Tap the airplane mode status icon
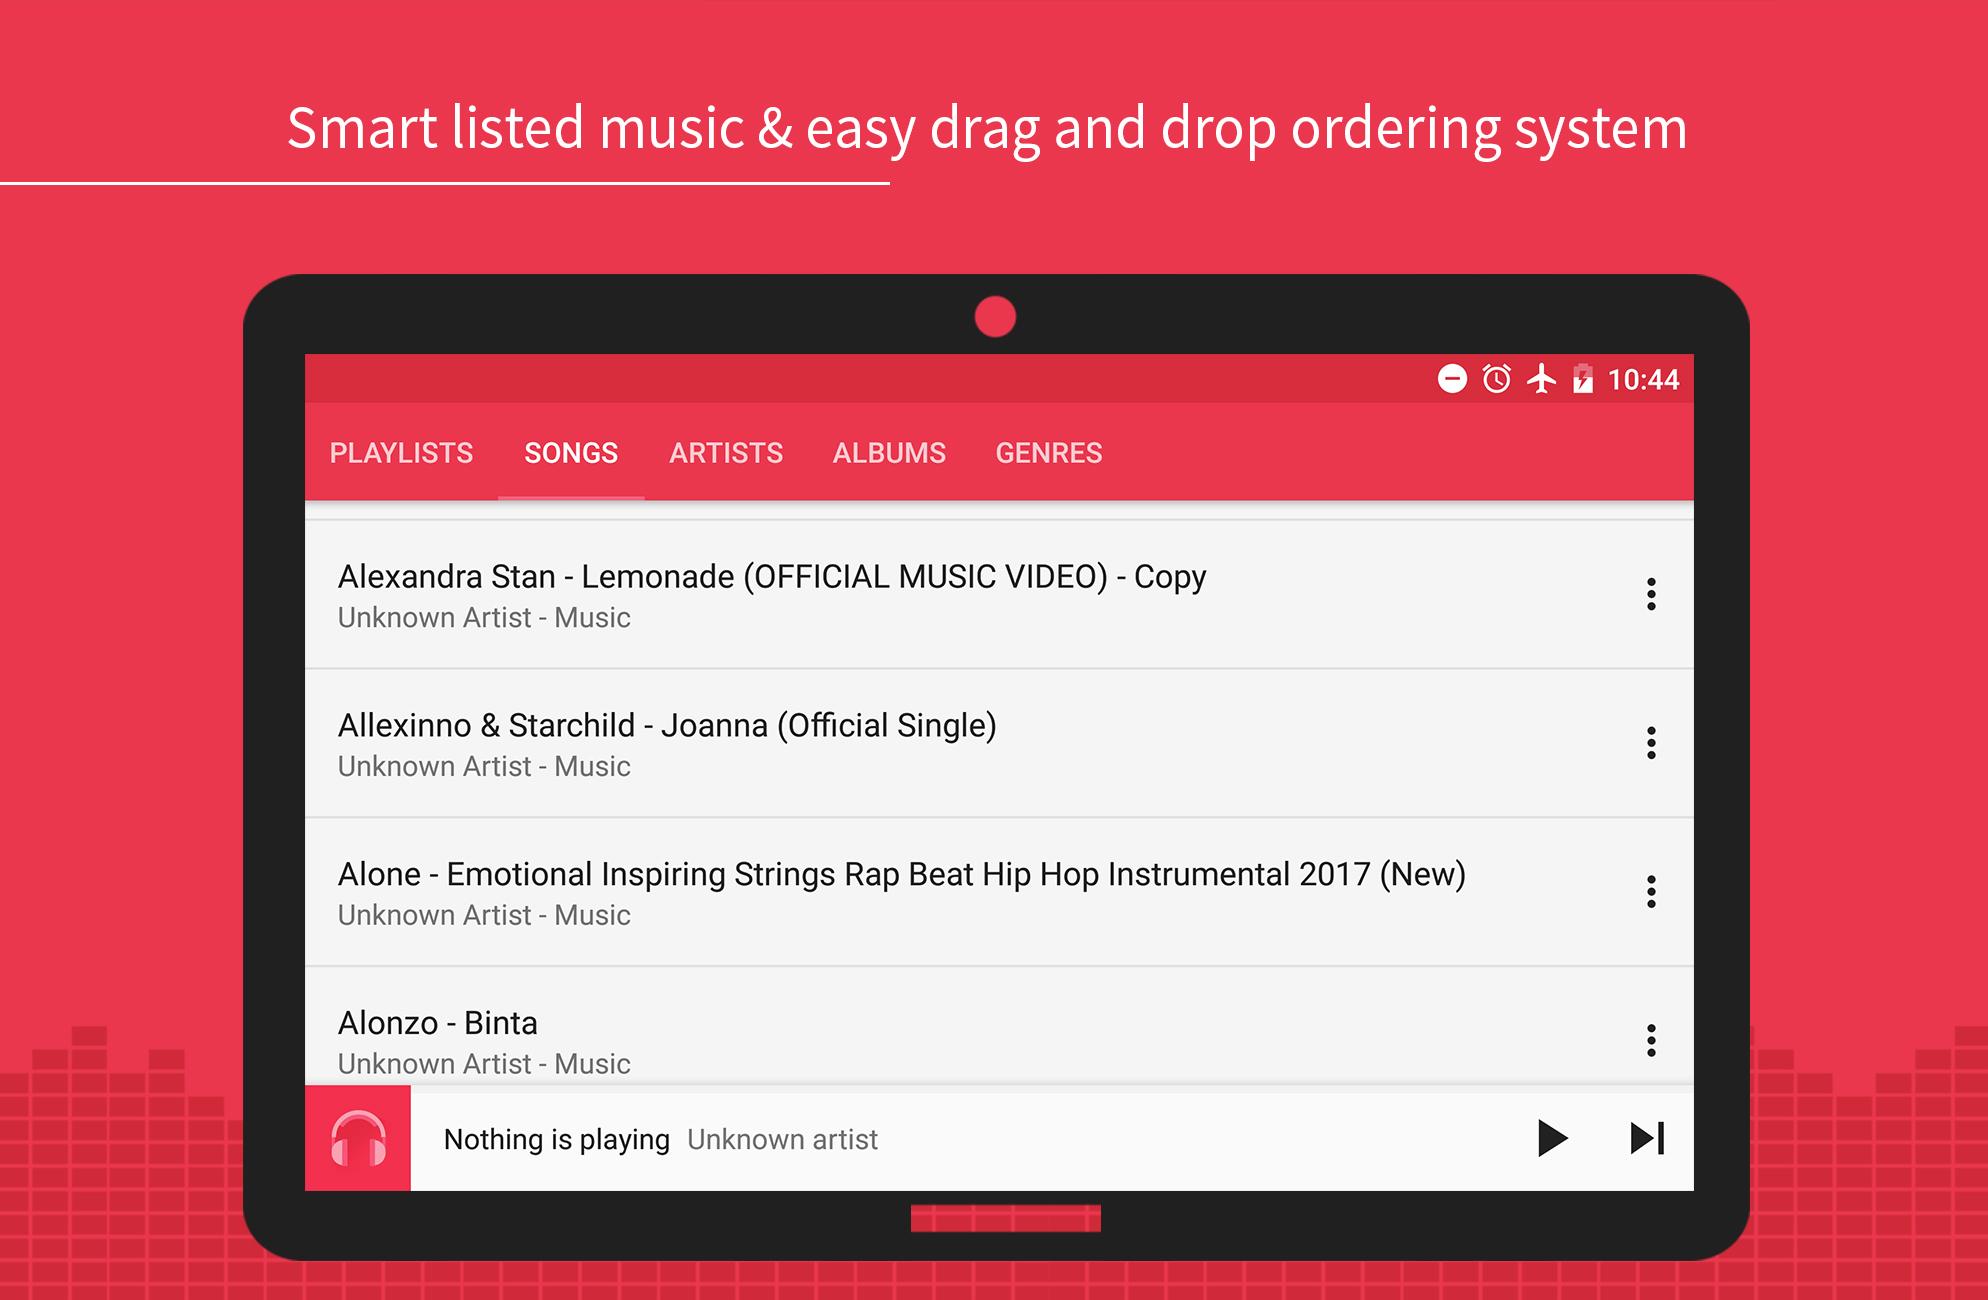 (1542, 379)
